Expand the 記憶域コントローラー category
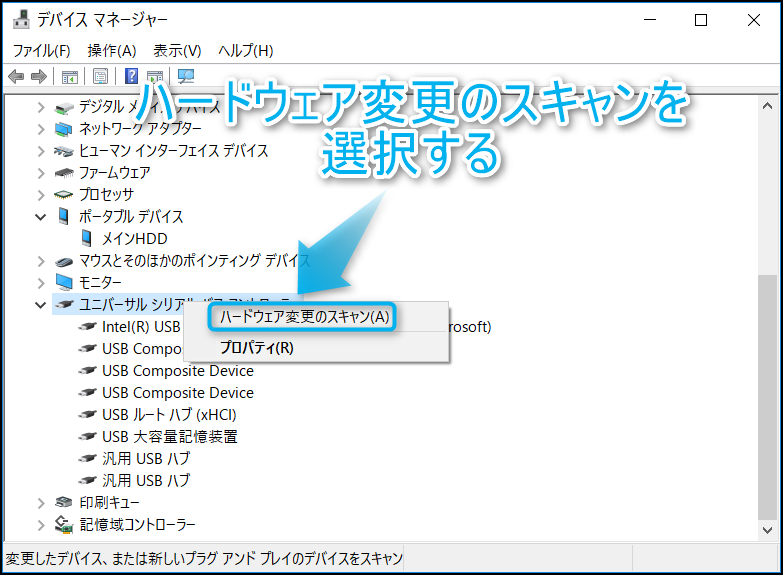Viewport: 783px width, 575px height. pyautogui.click(x=41, y=525)
